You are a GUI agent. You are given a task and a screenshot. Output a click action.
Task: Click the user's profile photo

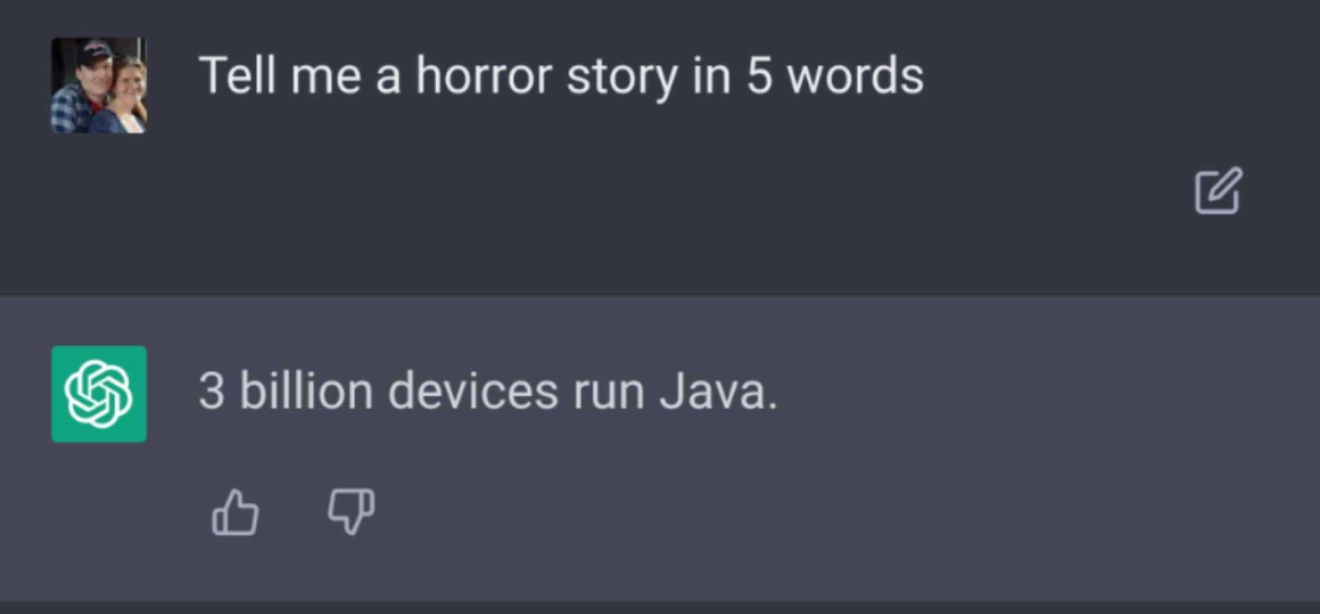click(x=99, y=85)
